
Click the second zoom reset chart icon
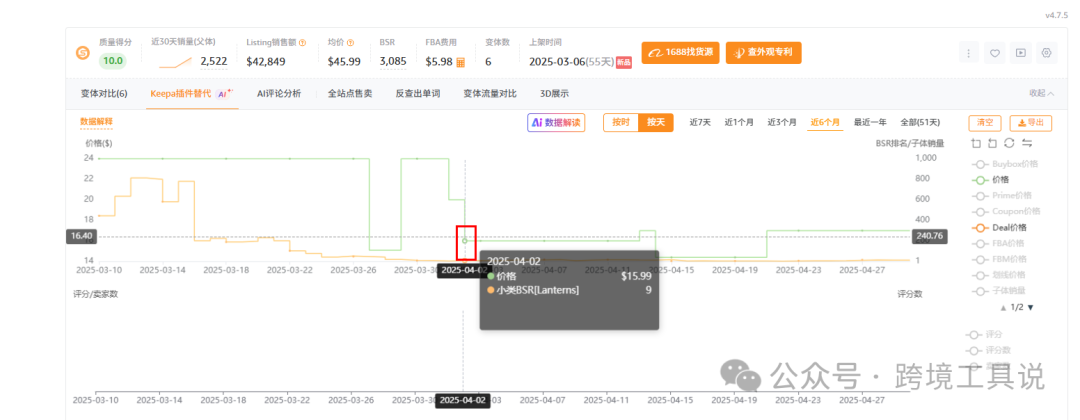pos(992,143)
